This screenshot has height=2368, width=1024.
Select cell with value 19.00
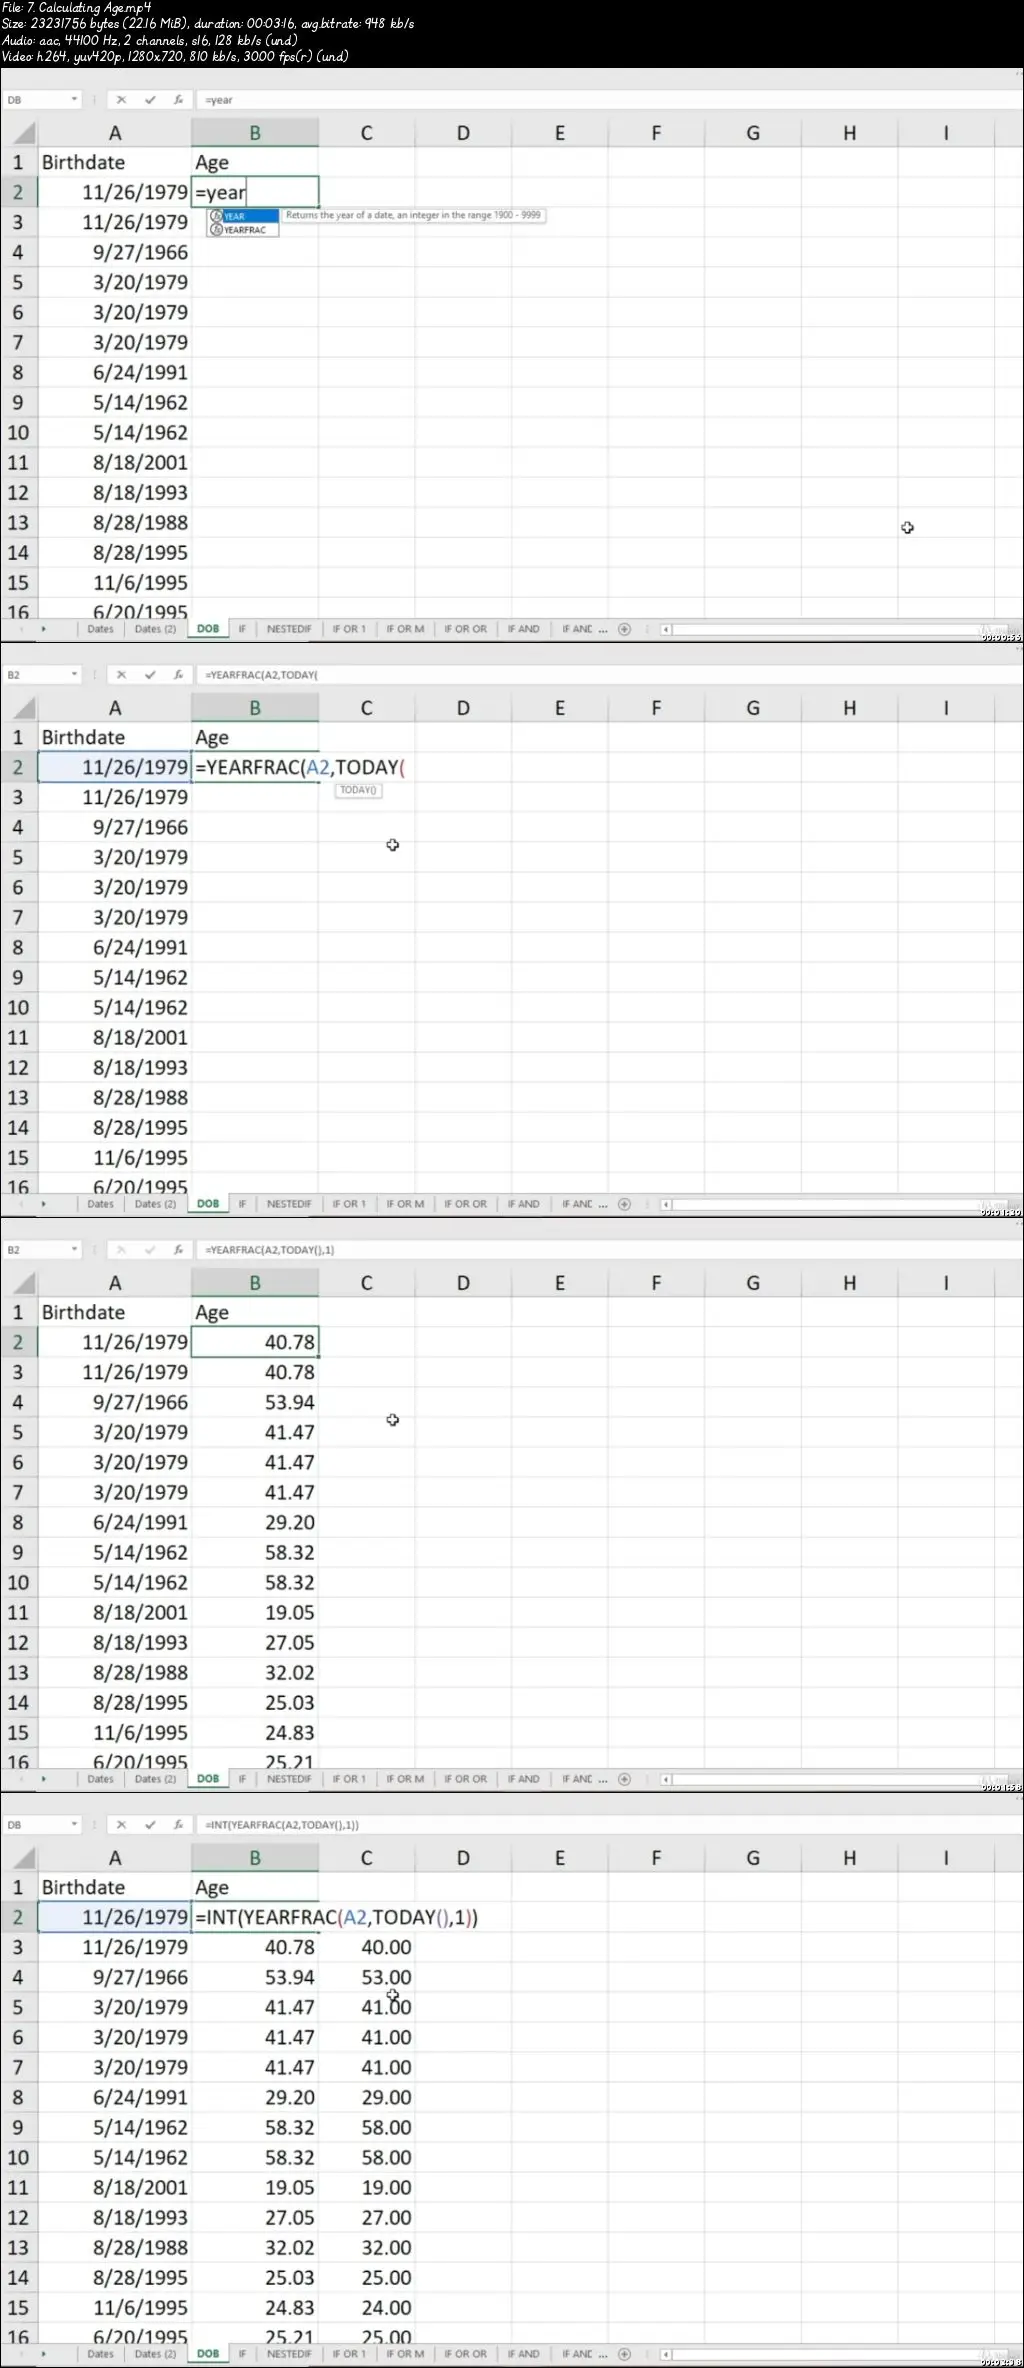tap(367, 2187)
